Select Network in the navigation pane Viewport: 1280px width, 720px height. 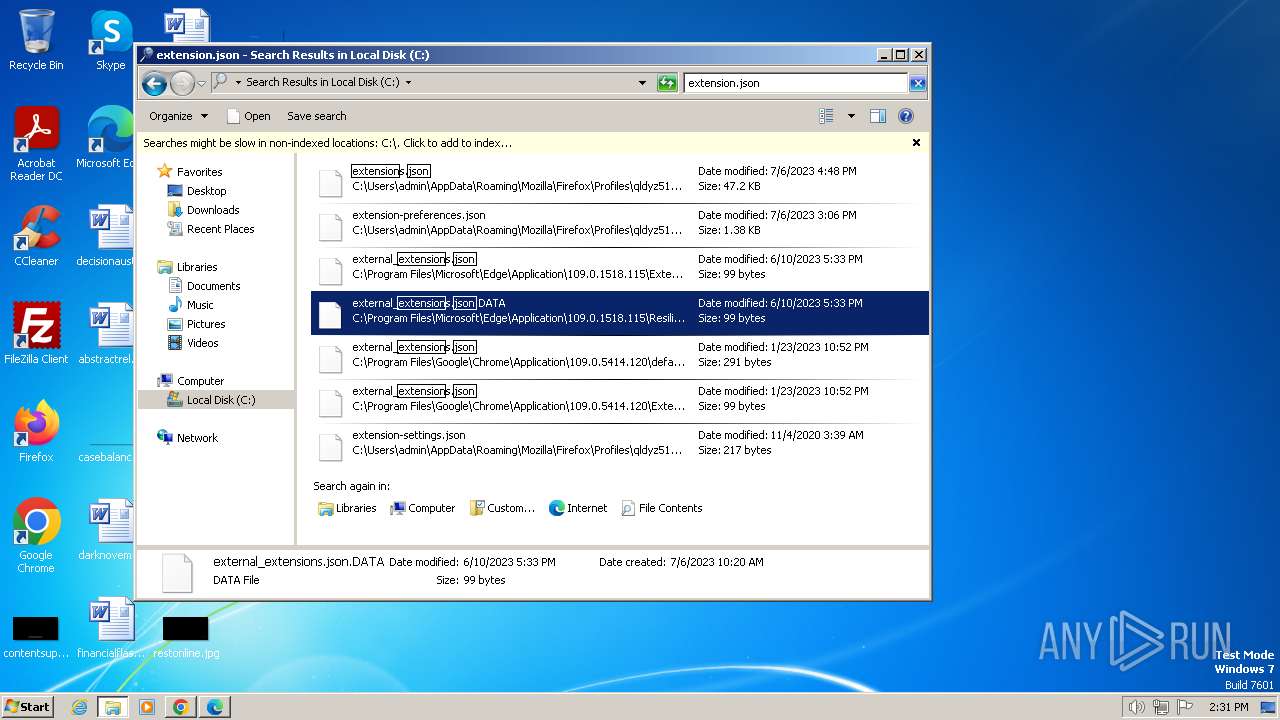[197, 438]
